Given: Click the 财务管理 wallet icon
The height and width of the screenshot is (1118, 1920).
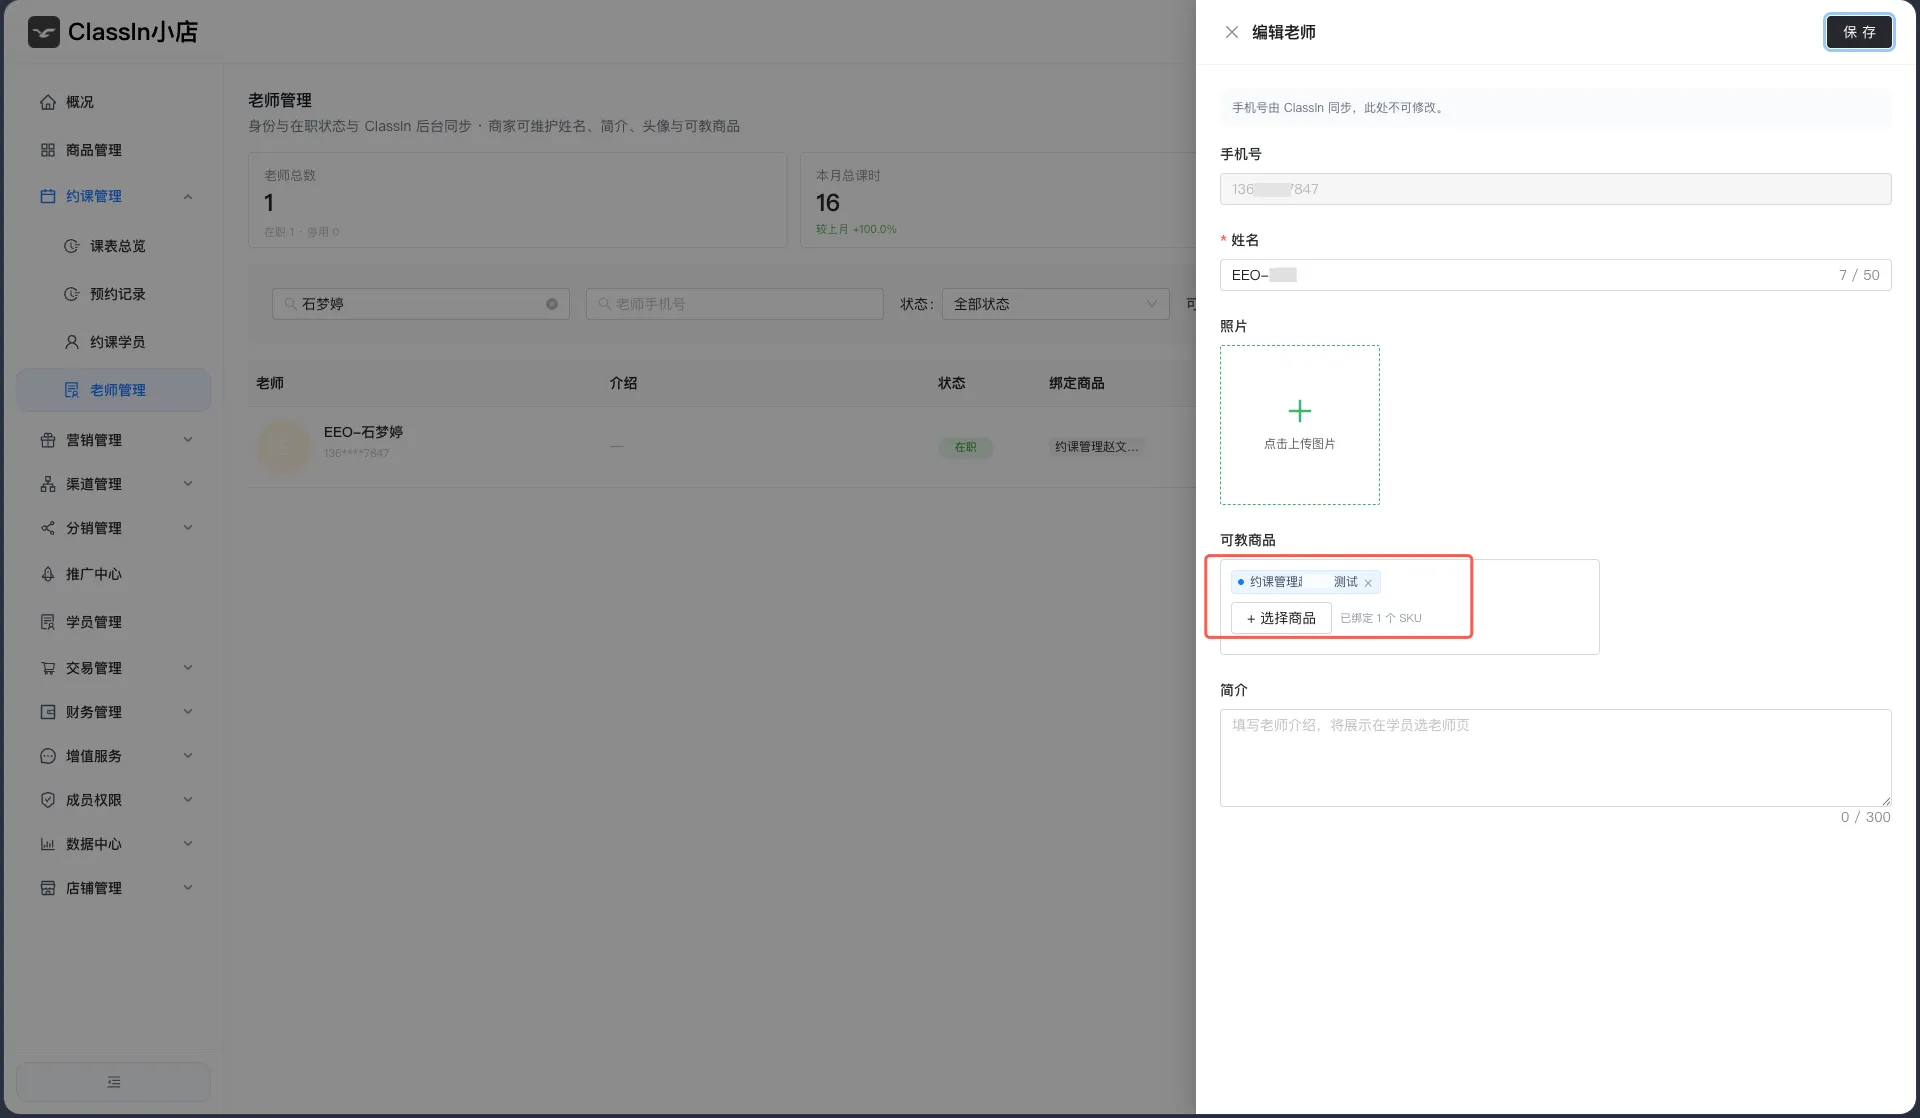Looking at the screenshot, I should (48, 712).
